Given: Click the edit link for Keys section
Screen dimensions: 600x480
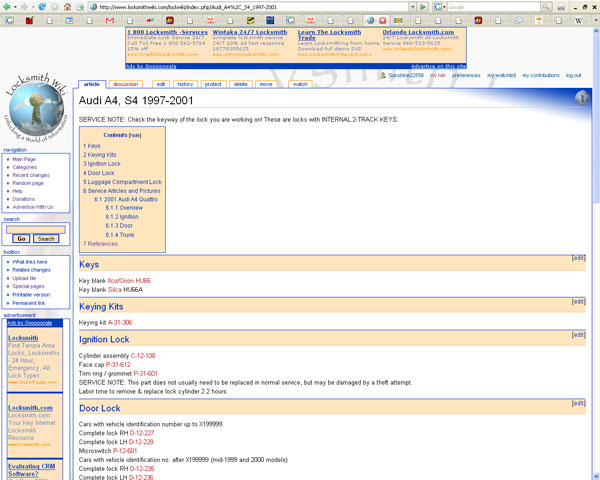Looking at the screenshot, I should point(578,258).
